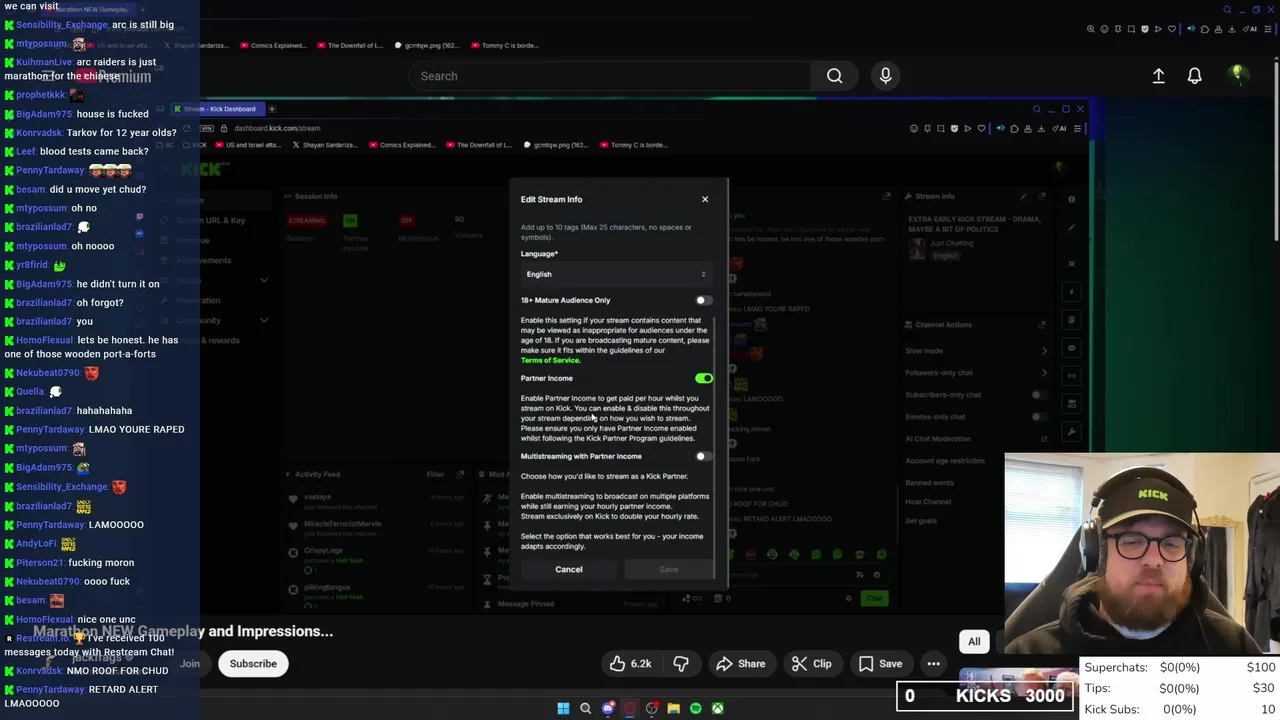This screenshot has height=720, width=1280.
Task: Open Windows Start menu
Action: [x=563, y=708]
